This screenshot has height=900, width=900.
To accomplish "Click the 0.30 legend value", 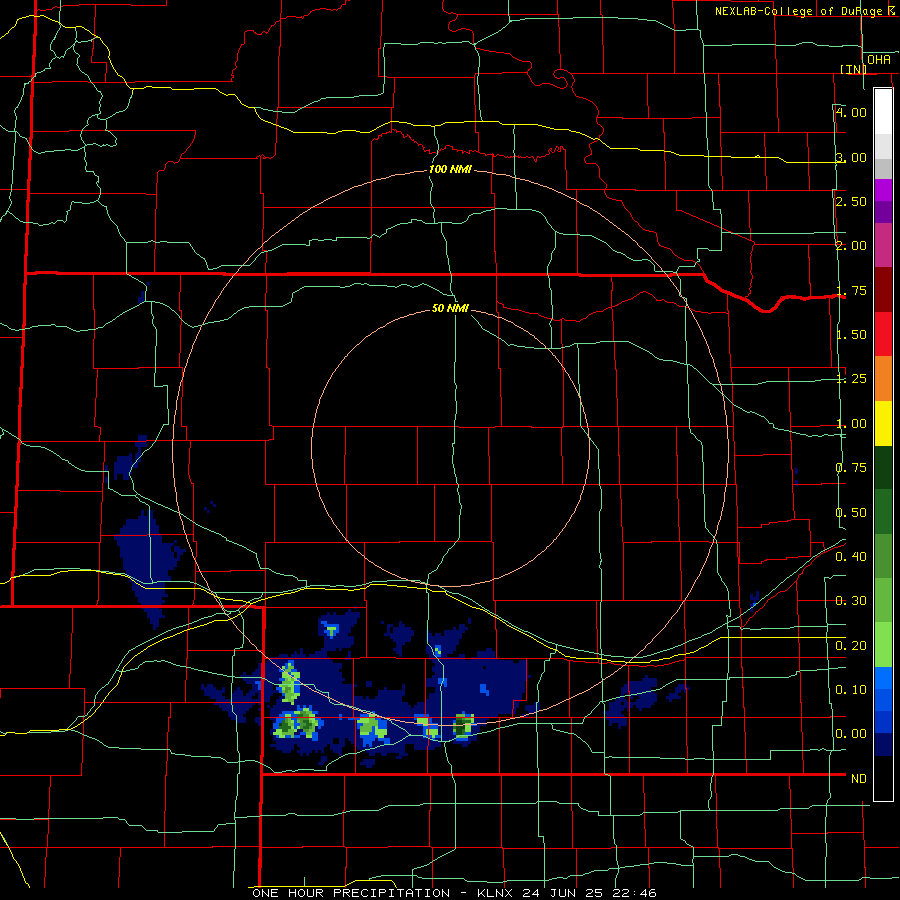I will (851, 601).
